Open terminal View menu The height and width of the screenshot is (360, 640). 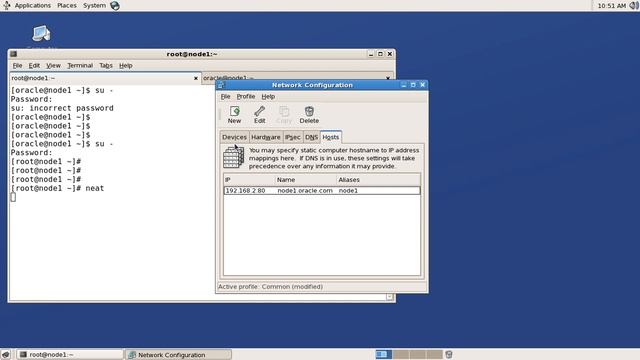[x=53, y=65]
